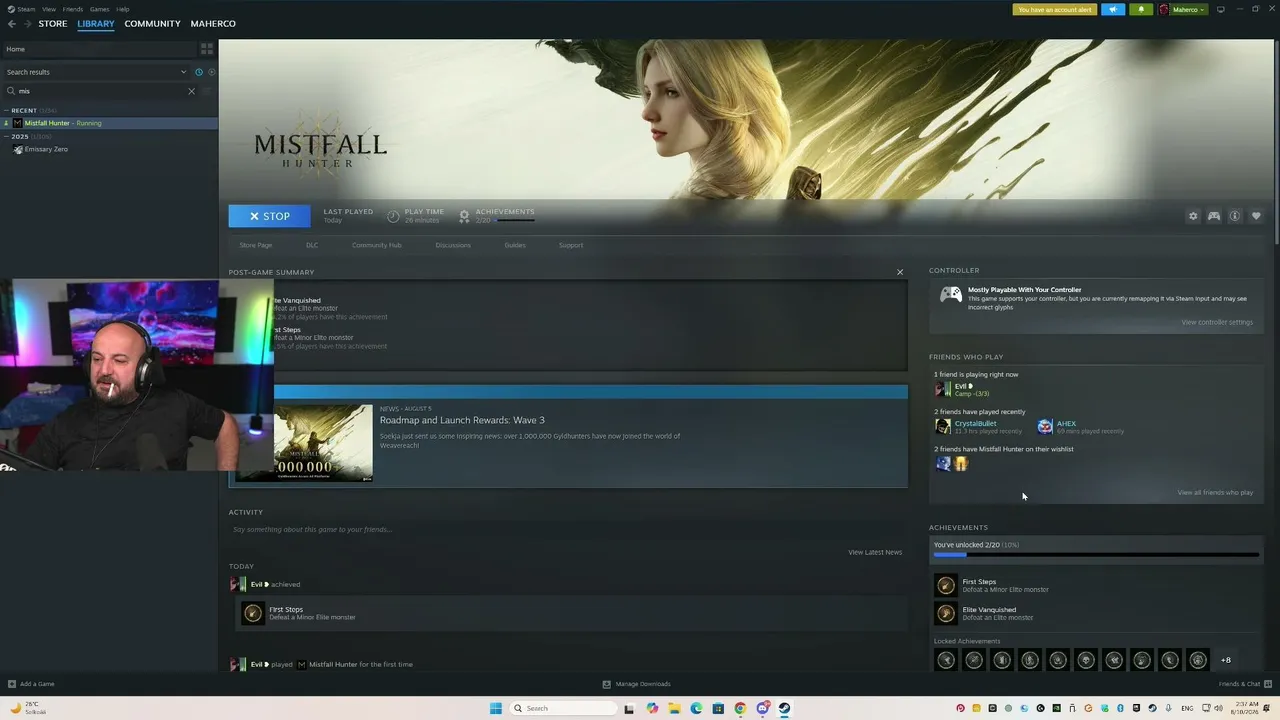Open the announcements megaphone button
This screenshot has width=1280, height=720.
point(1113,9)
